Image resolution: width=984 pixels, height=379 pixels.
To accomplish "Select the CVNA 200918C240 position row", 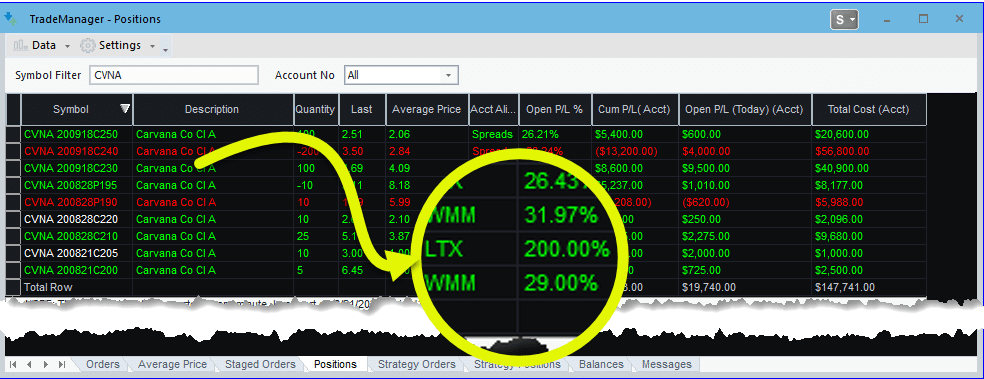I will click(466, 151).
